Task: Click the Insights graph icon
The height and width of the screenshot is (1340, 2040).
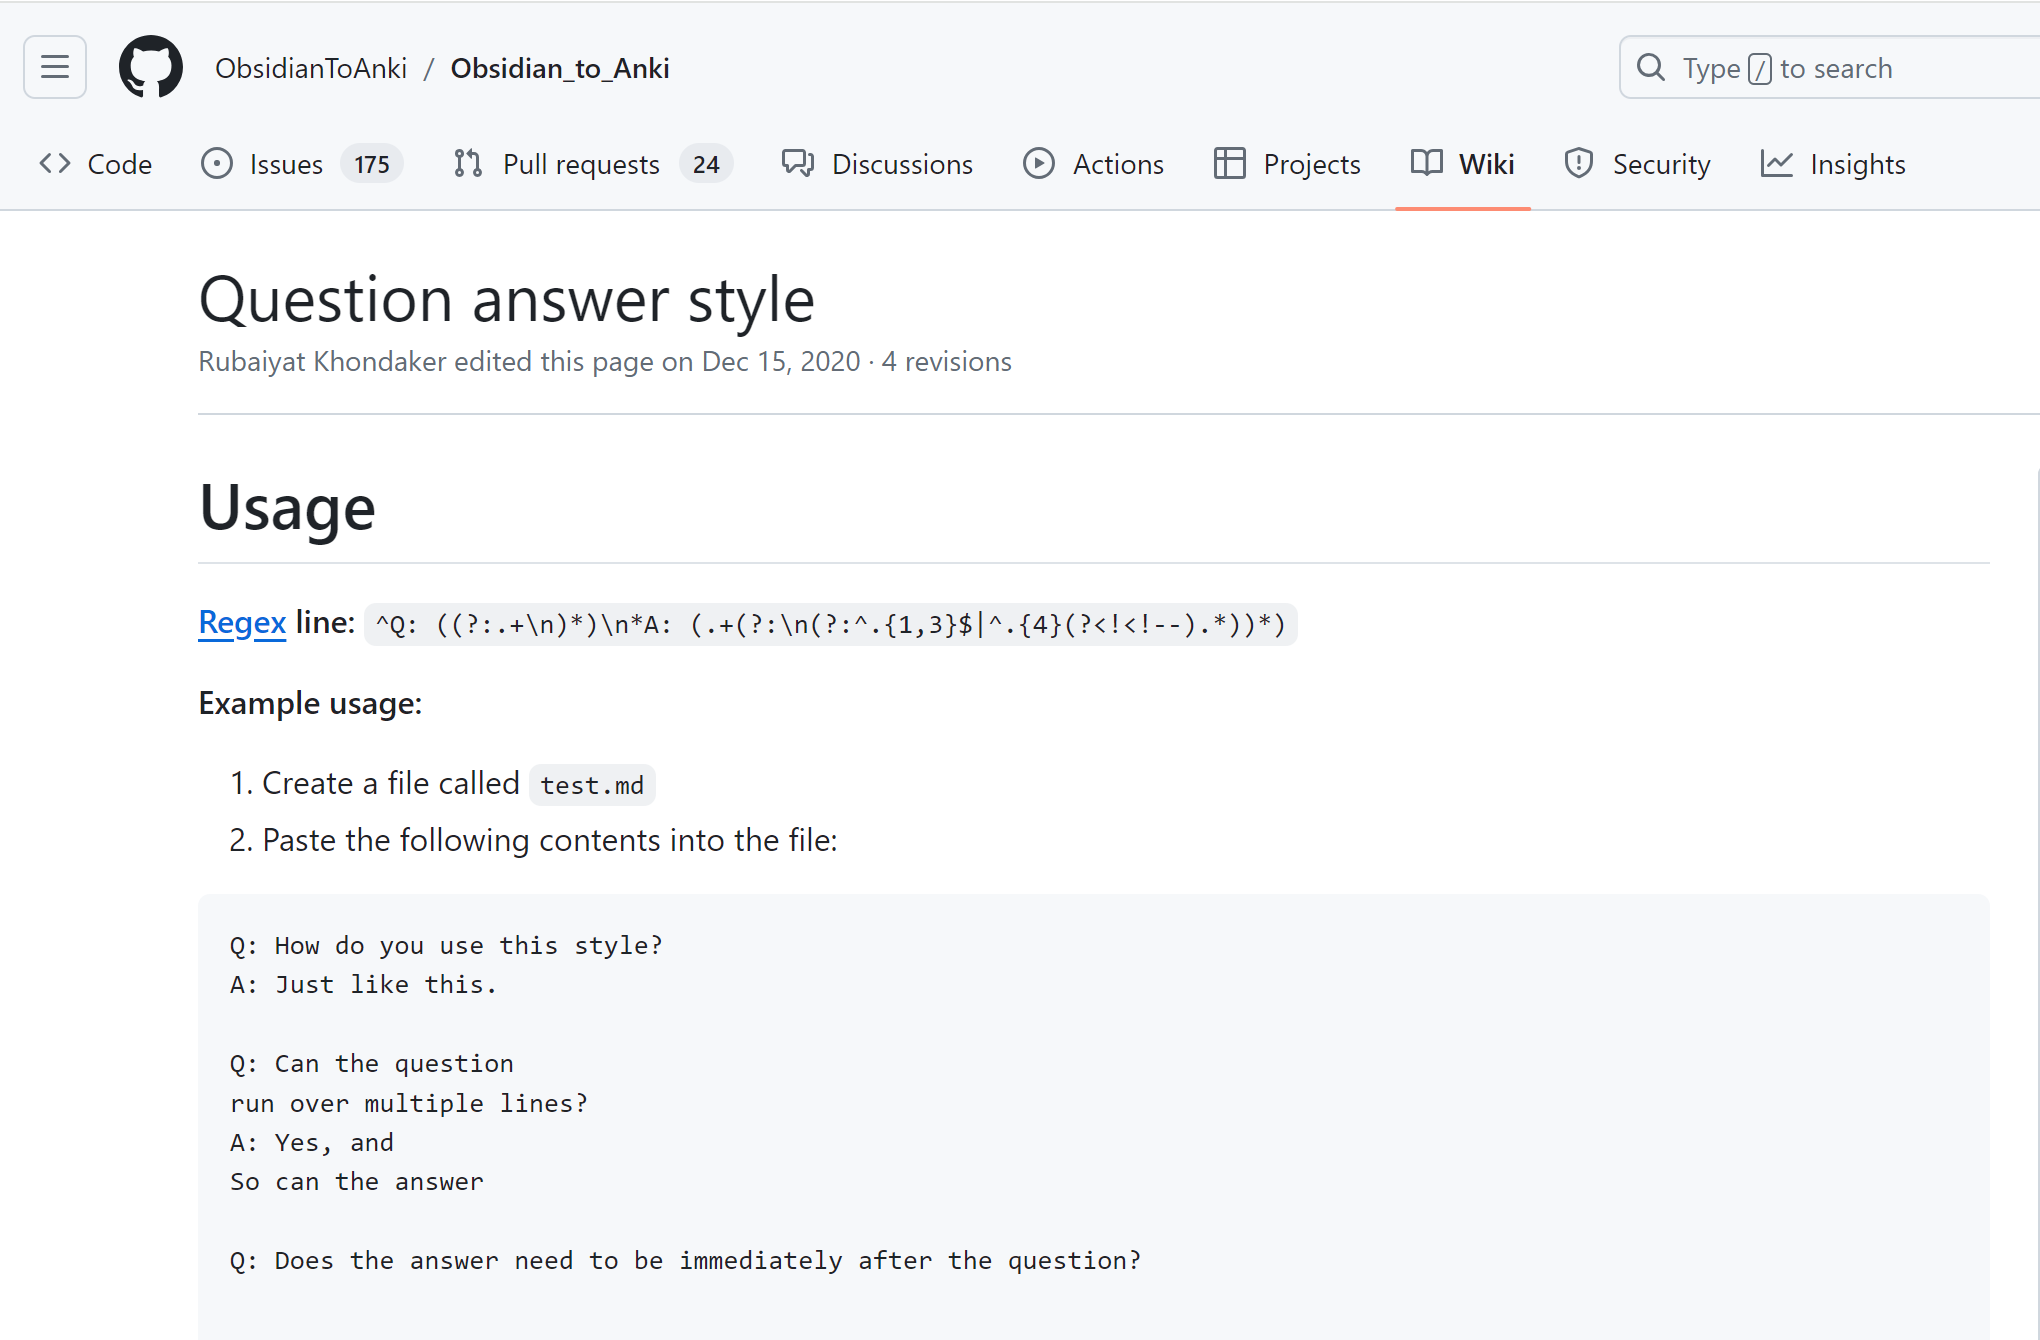Action: [1776, 164]
